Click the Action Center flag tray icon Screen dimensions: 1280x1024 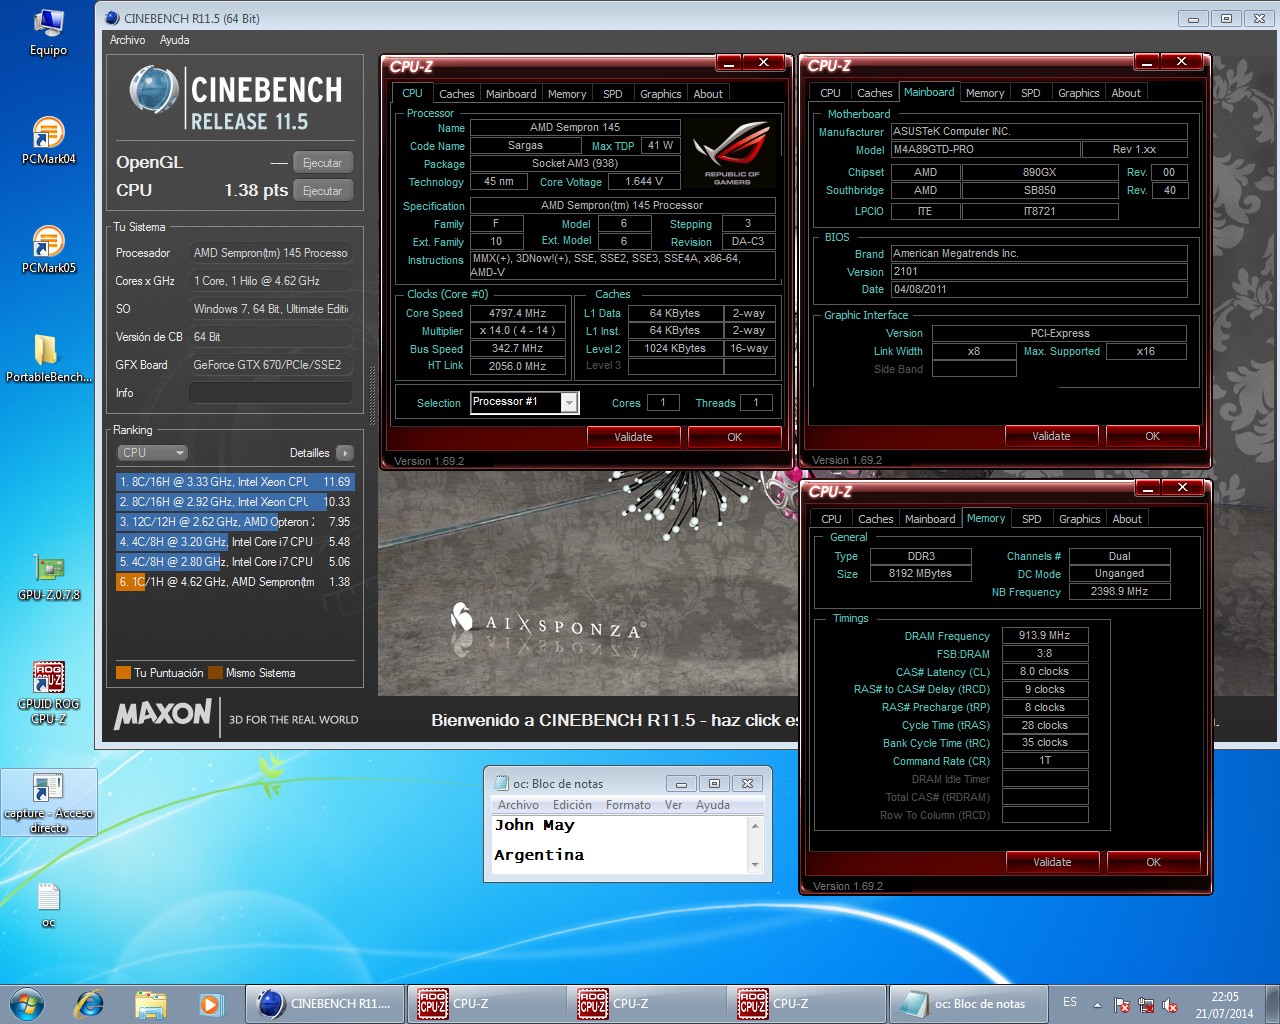(x=1122, y=1005)
